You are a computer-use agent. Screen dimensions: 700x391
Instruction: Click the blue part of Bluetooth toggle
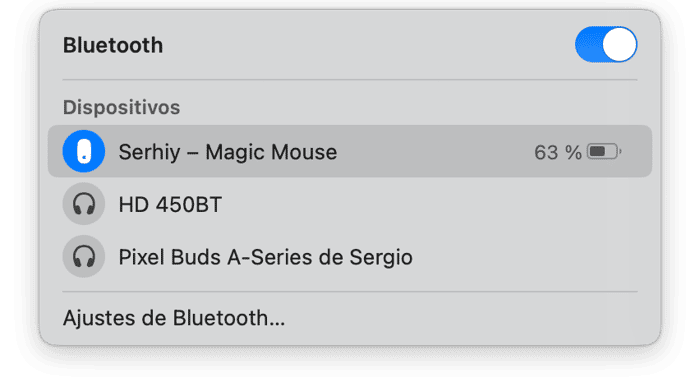589,45
